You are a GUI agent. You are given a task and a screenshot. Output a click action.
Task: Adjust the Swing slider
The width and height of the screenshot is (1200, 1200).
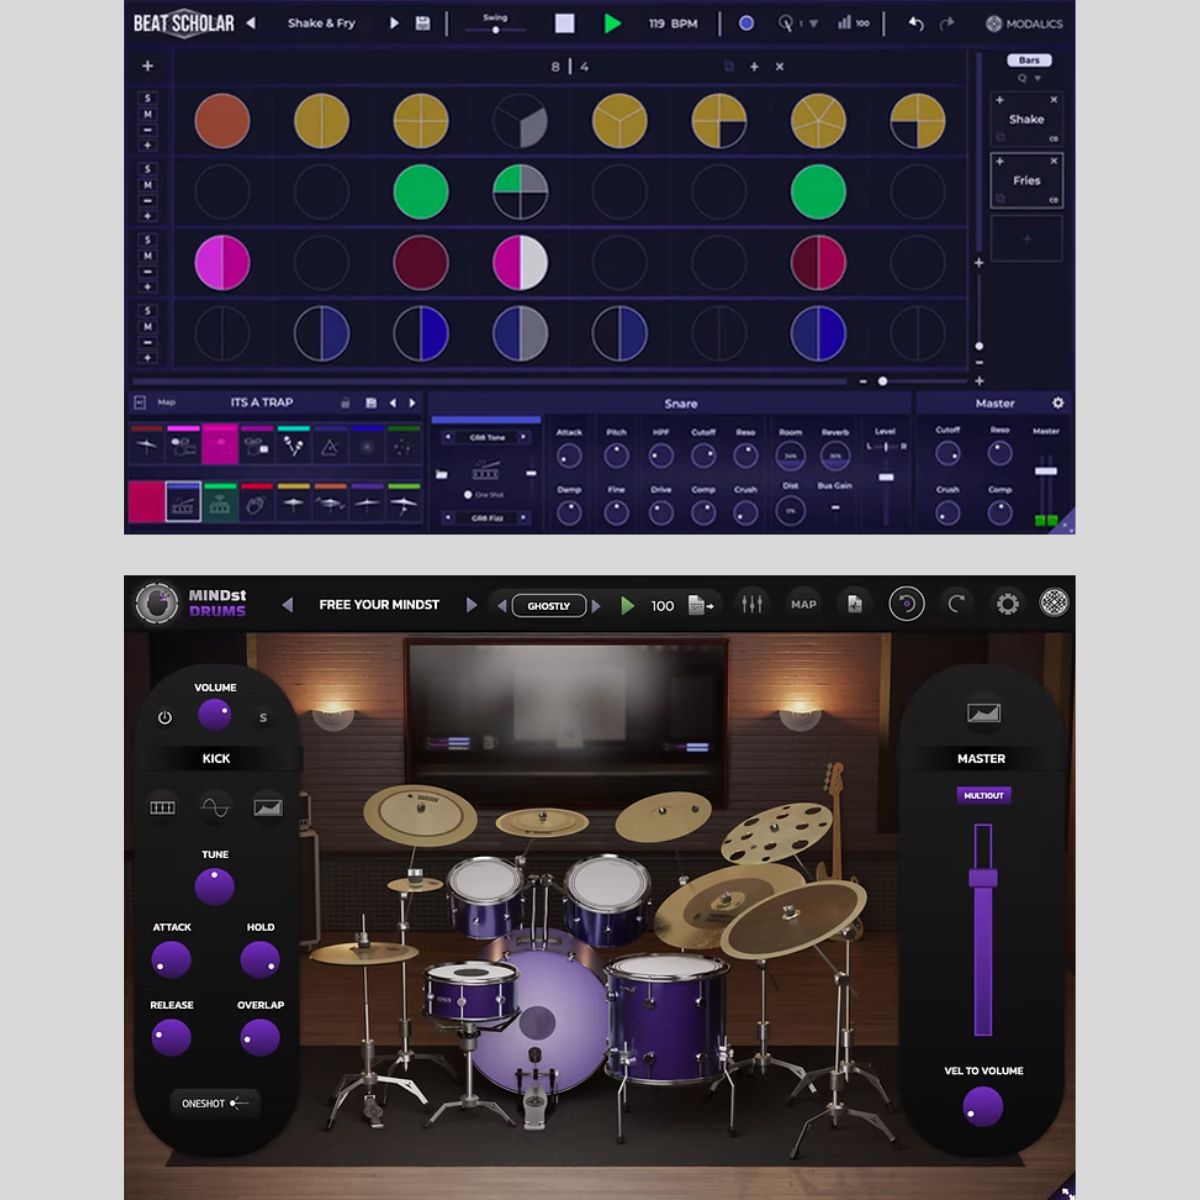[x=496, y=30]
